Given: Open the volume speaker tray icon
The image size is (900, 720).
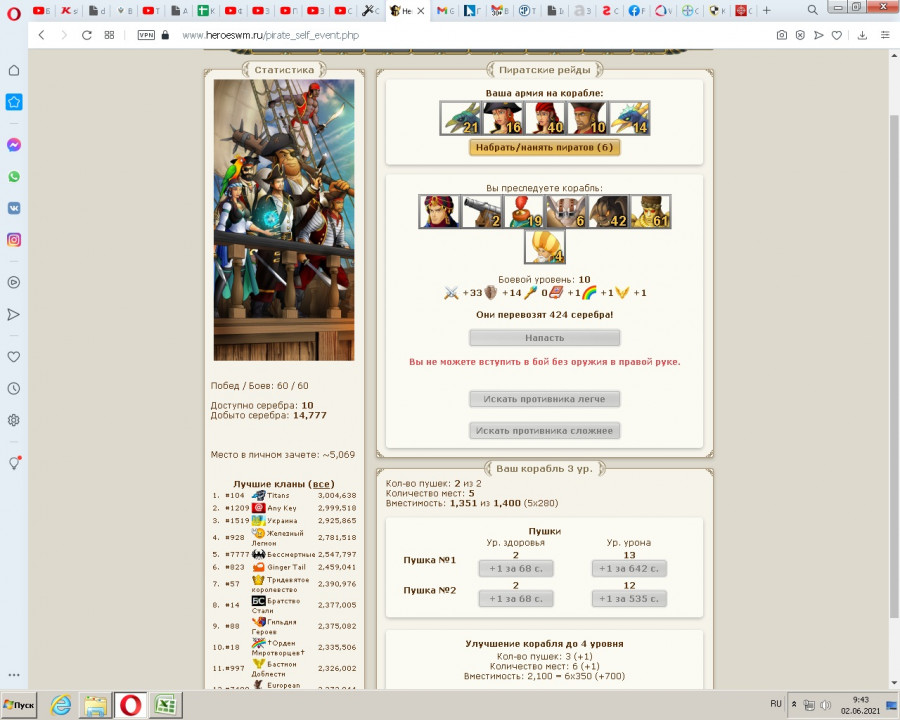Looking at the screenshot, I should click(825, 704).
